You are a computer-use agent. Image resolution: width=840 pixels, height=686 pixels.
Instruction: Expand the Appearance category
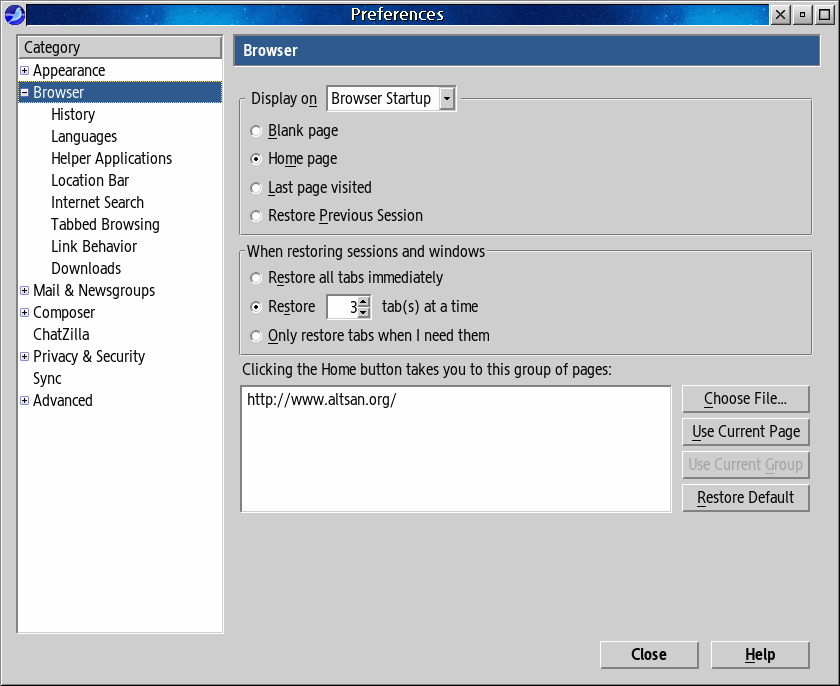(x=25, y=71)
